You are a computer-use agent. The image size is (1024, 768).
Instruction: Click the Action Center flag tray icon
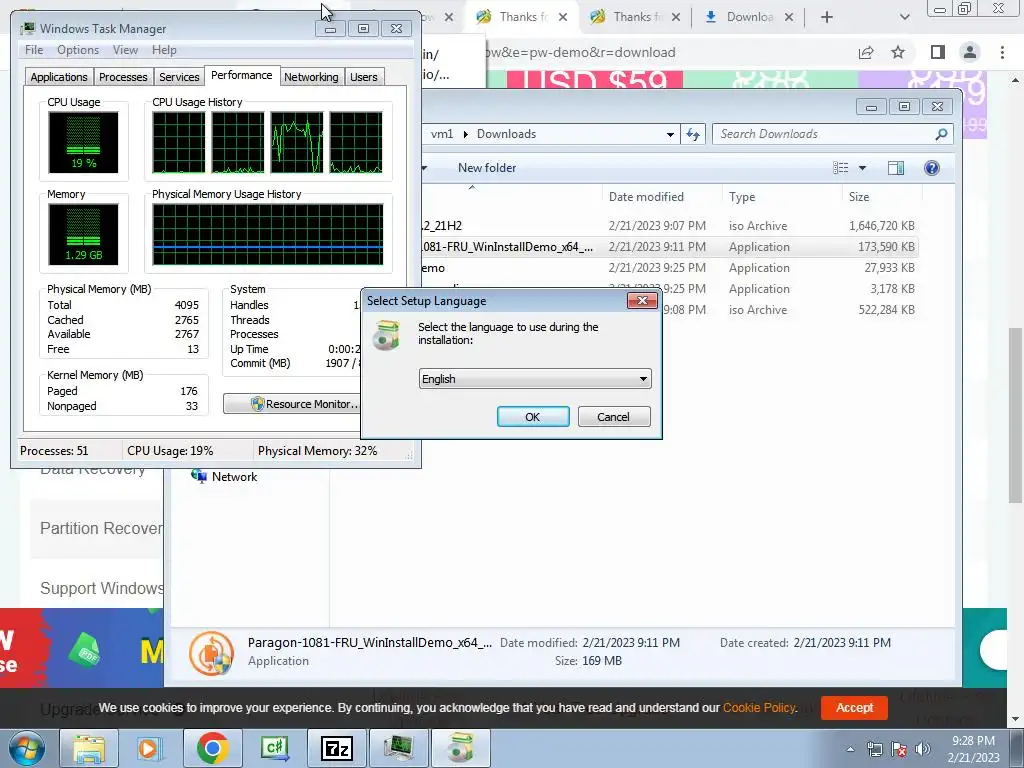(x=899, y=749)
